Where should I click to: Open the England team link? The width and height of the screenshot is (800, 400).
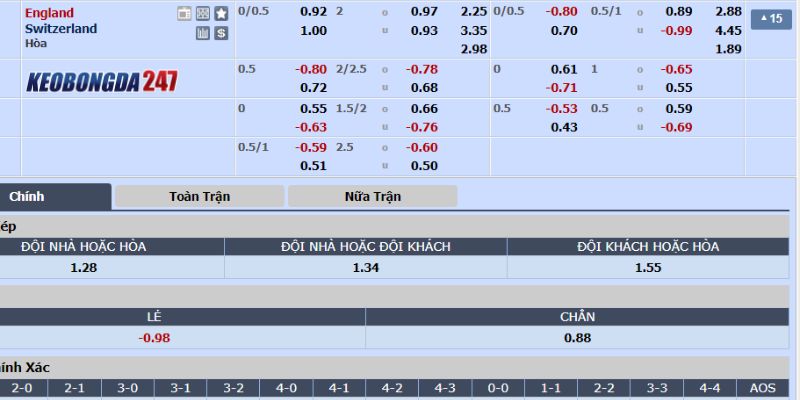49,13
